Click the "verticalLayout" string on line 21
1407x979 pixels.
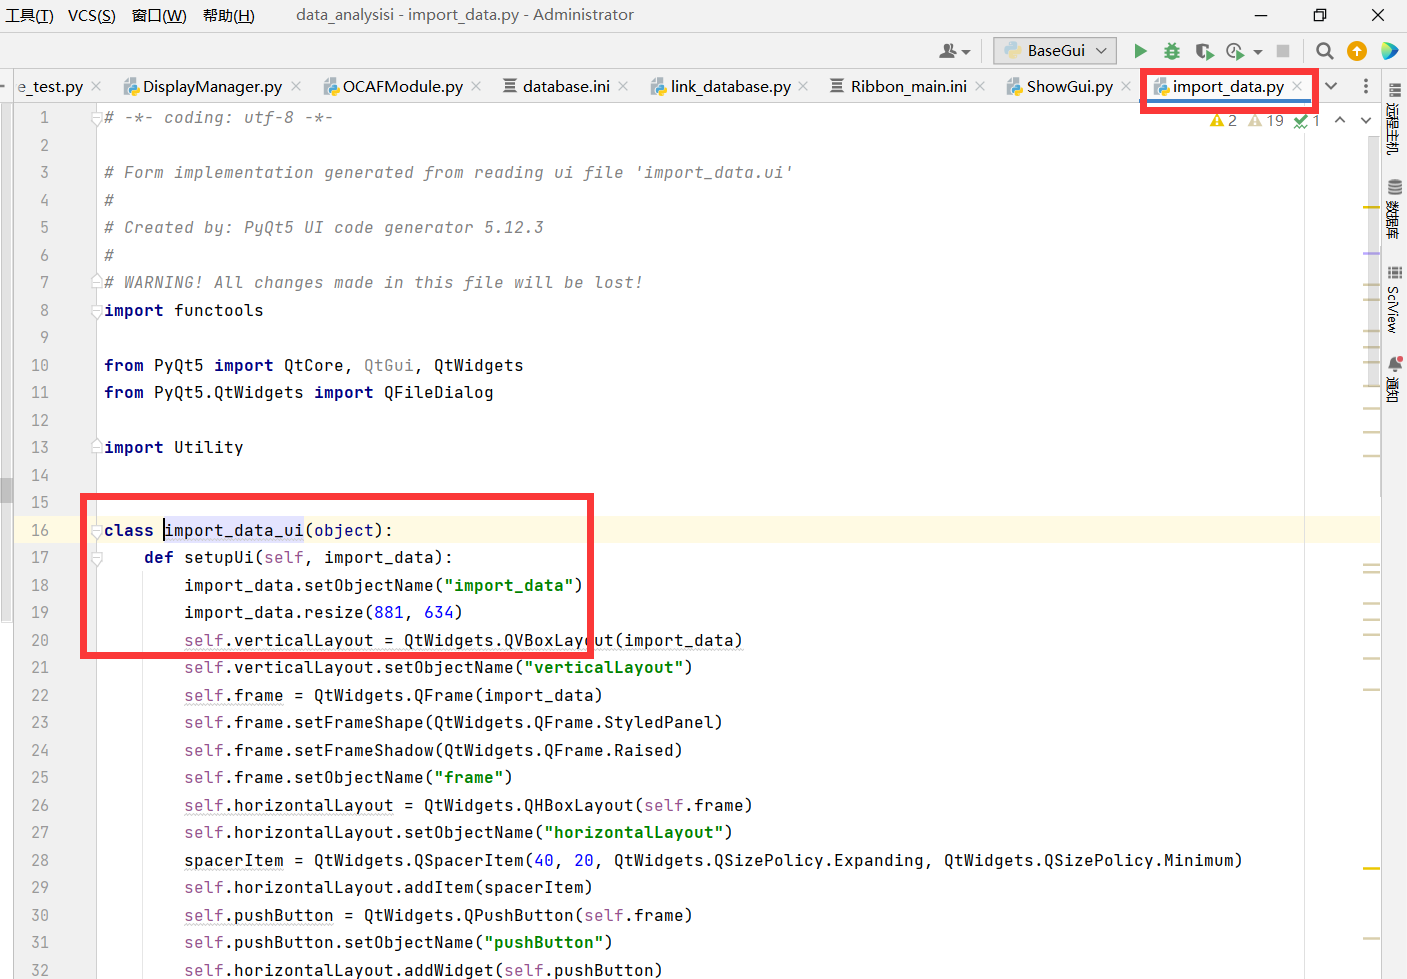tap(604, 667)
